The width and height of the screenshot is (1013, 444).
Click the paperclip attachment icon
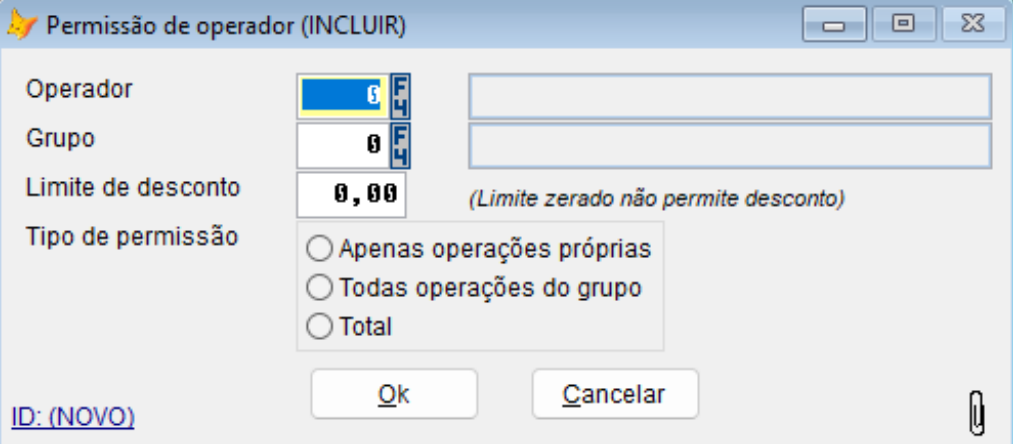click(x=977, y=410)
